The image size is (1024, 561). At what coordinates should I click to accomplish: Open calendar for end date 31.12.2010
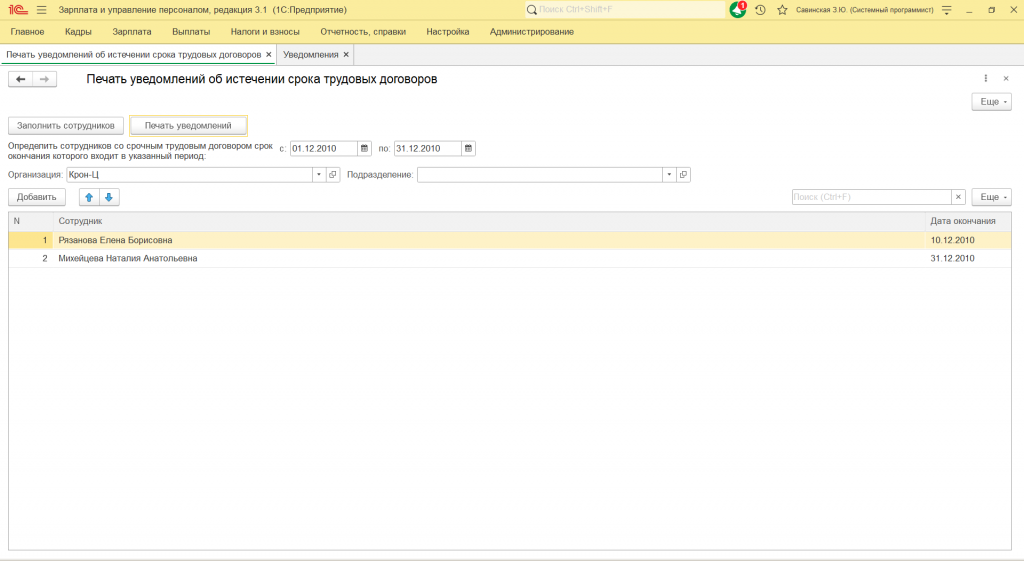[468, 148]
